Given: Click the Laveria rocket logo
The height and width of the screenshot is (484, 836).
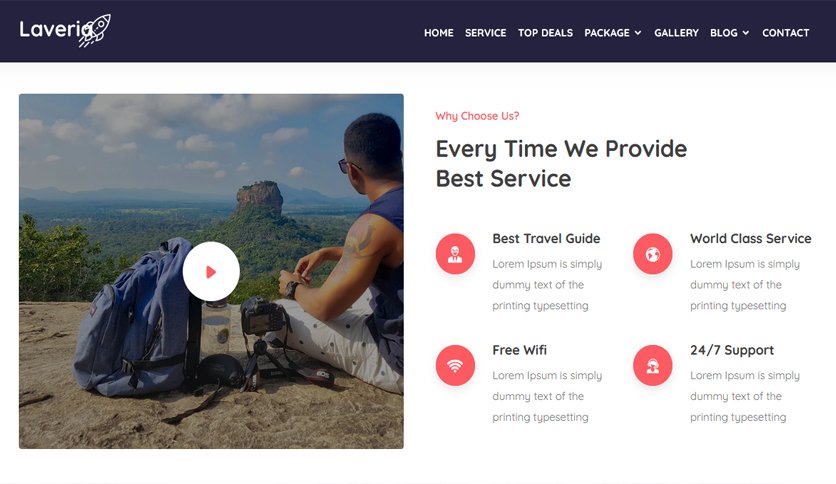Looking at the screenshot, I should 65,30.
